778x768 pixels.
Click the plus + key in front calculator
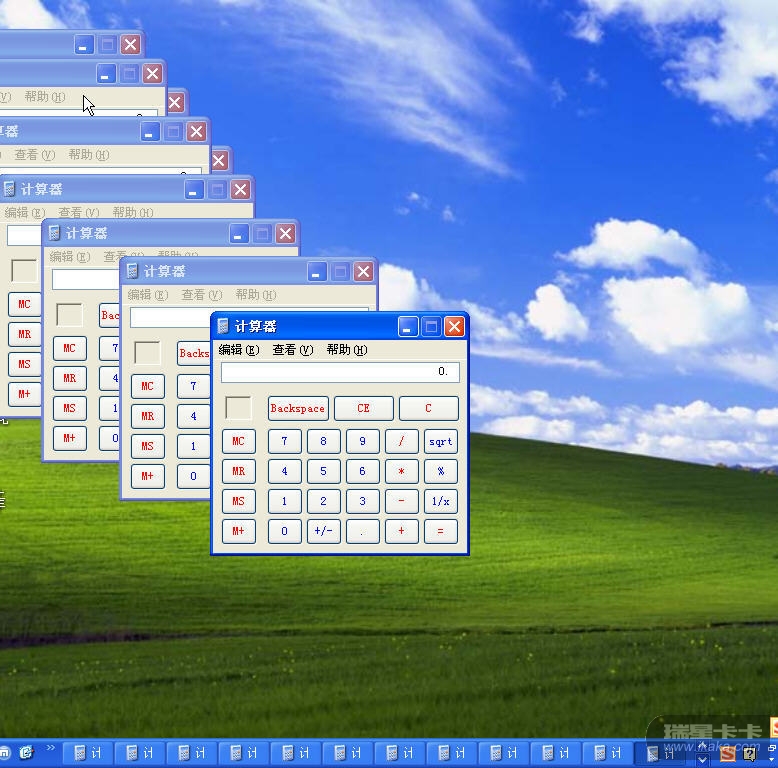[x=401, y=531]
